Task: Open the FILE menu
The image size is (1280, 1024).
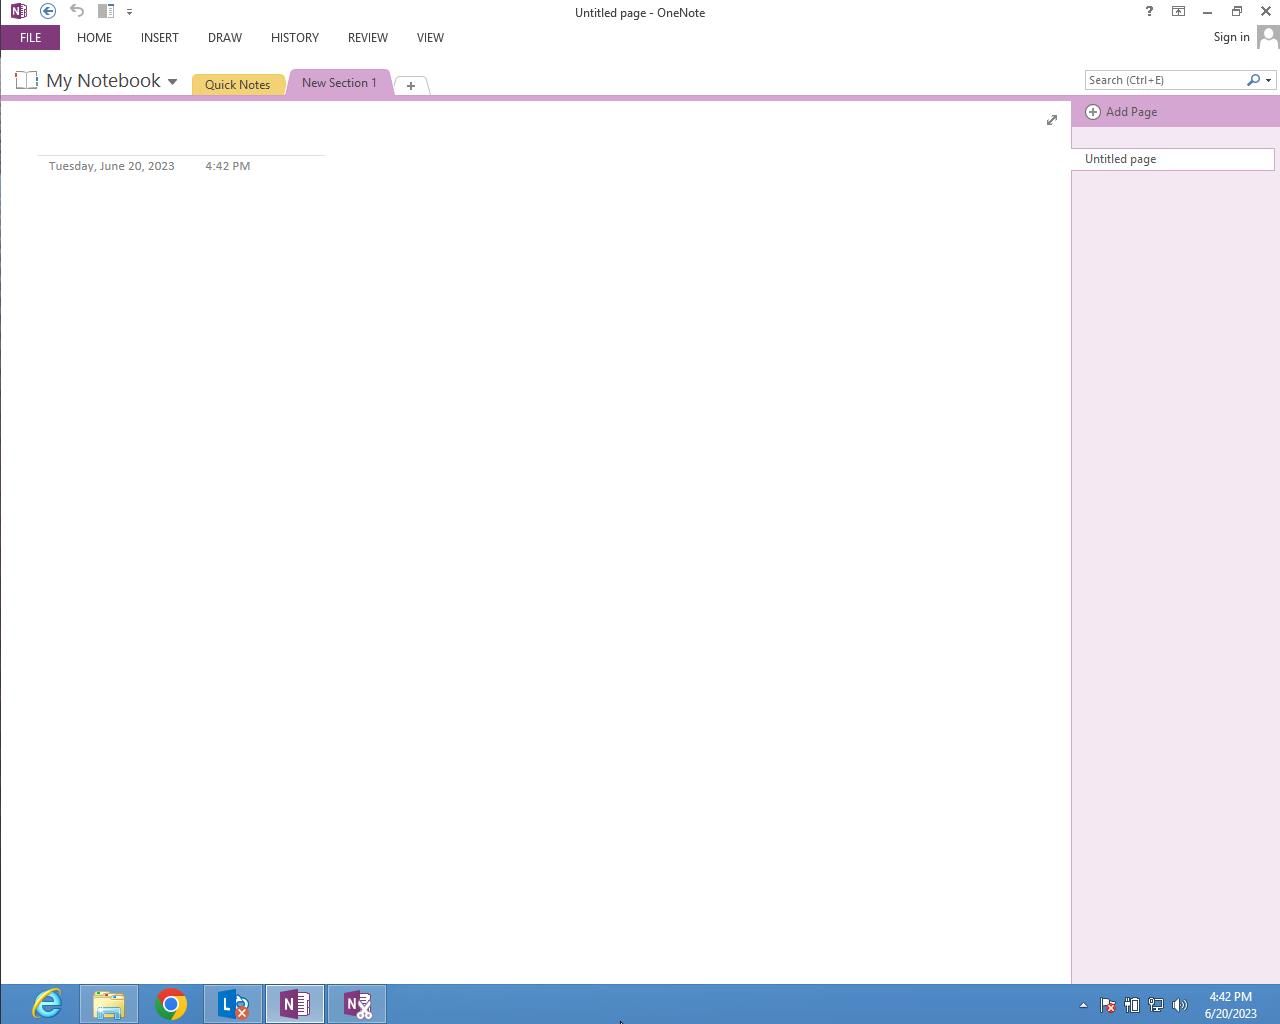Action: click(x=30, y=38)
